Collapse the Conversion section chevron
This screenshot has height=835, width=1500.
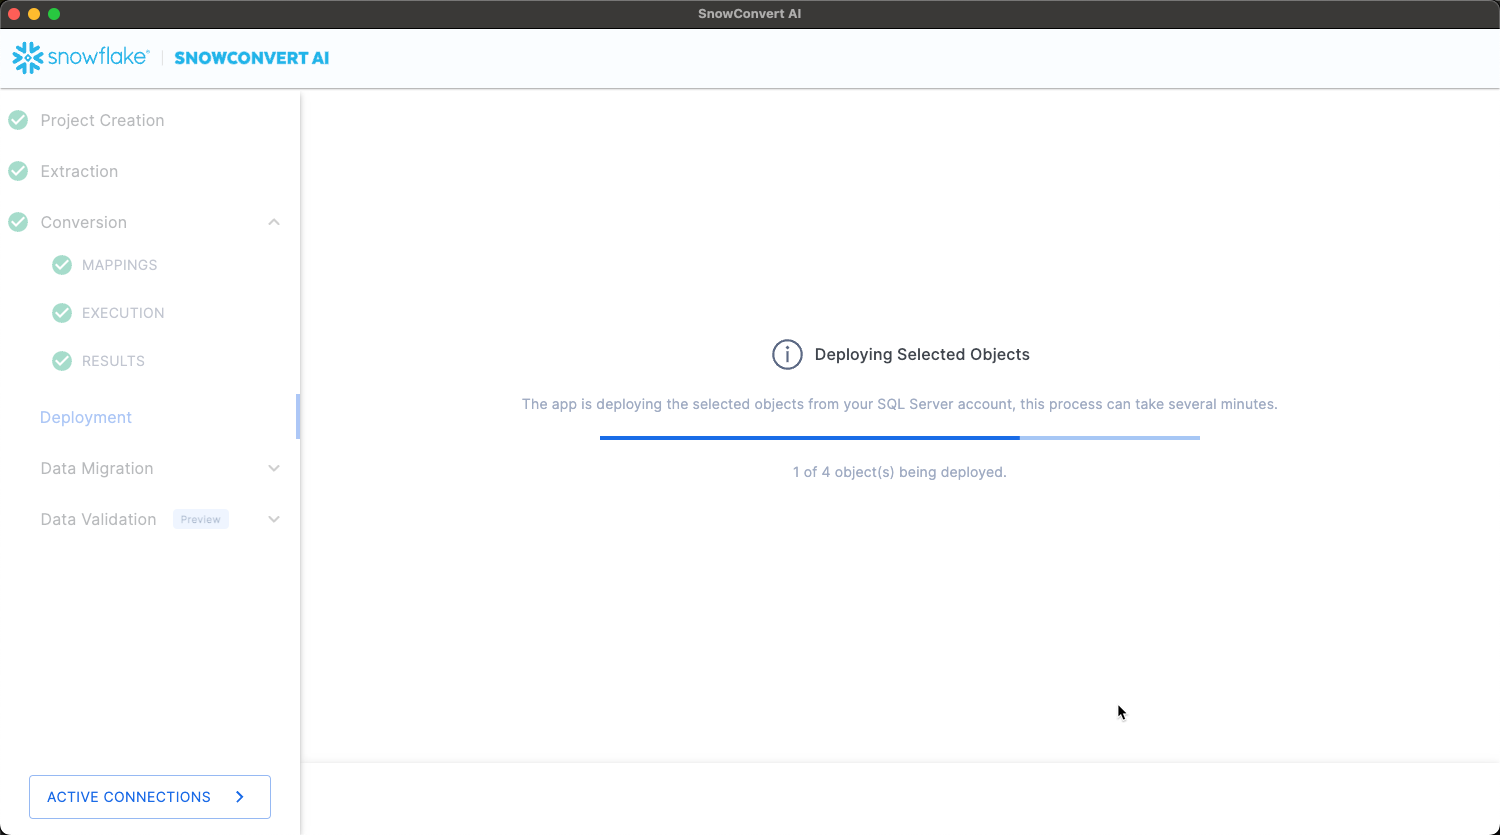(x=274, y=222)
